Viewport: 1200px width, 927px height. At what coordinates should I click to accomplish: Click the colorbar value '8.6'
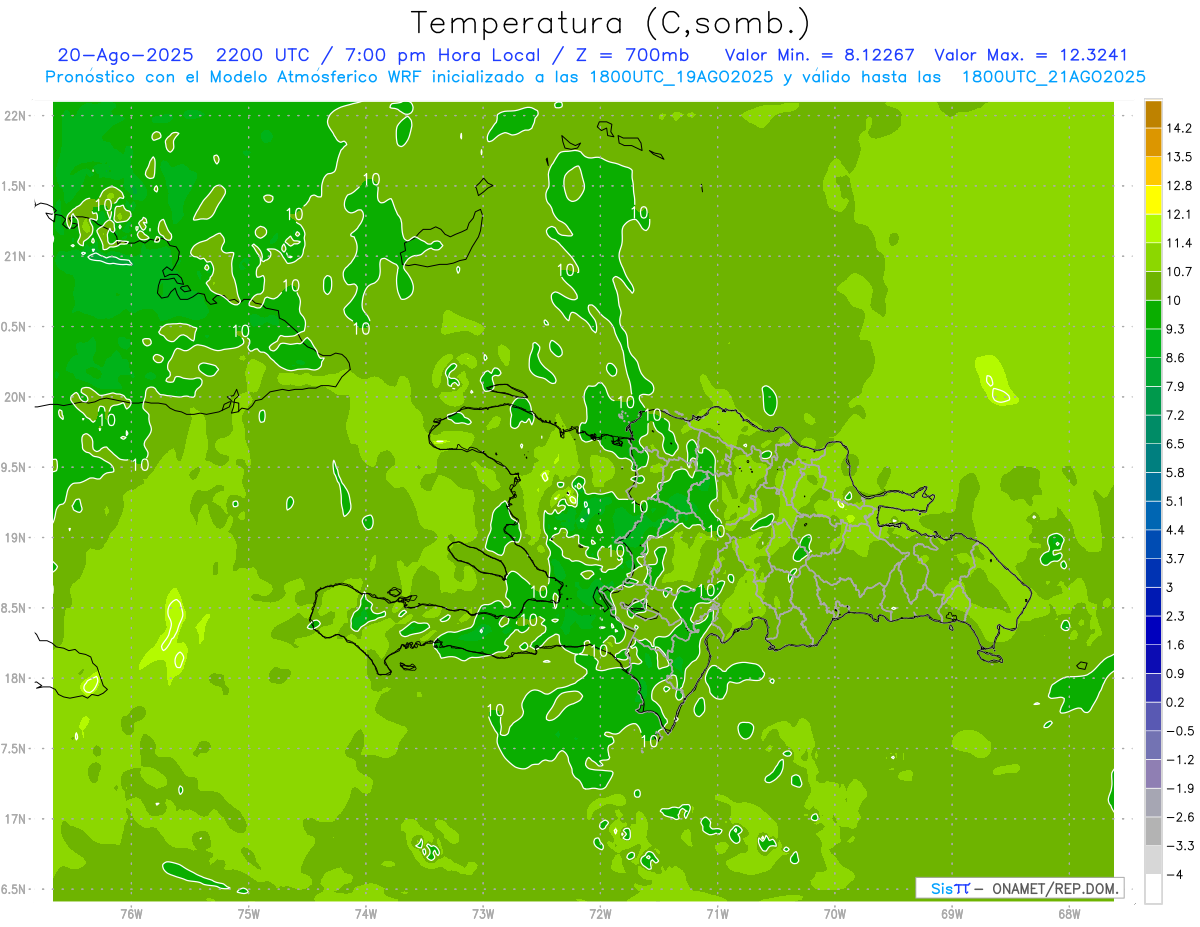[1176, 357]
